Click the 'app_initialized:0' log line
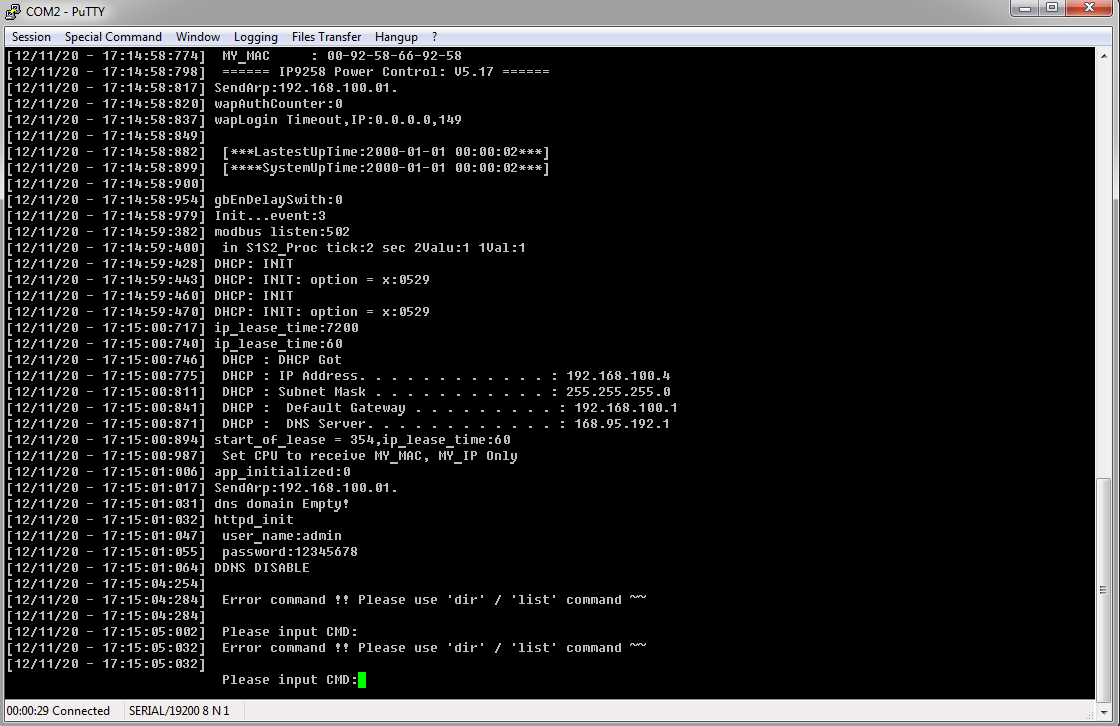The height and width of the screenshot is (726, 1120). pyautogui.click(x=282, y=472)
